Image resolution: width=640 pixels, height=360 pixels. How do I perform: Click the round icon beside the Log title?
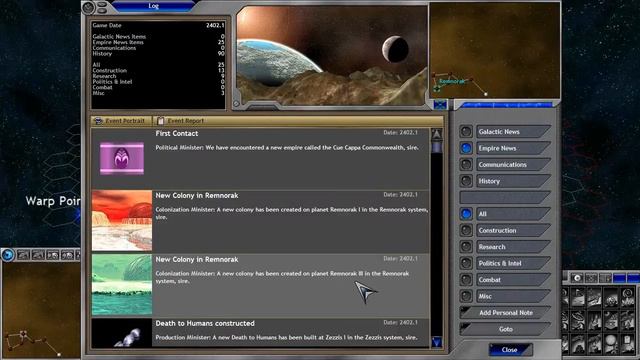[88, 7]
